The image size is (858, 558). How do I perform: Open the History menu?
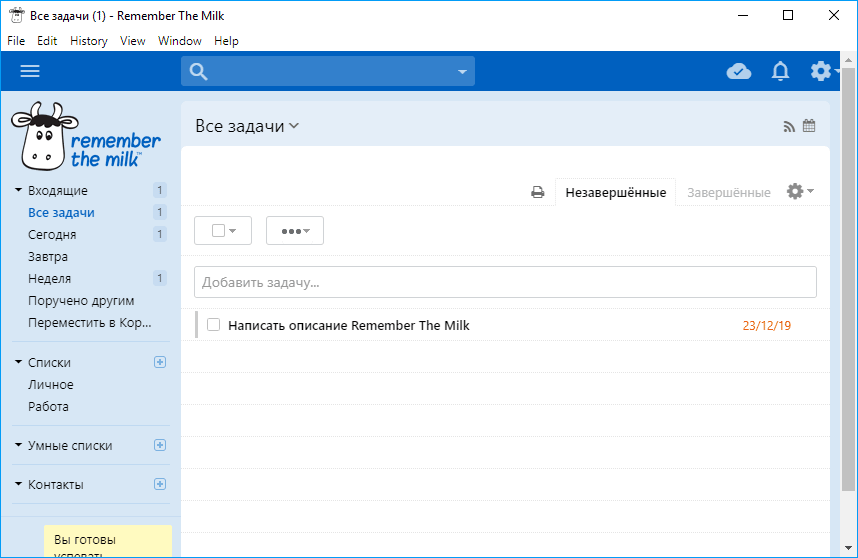[x=89, y=41]
